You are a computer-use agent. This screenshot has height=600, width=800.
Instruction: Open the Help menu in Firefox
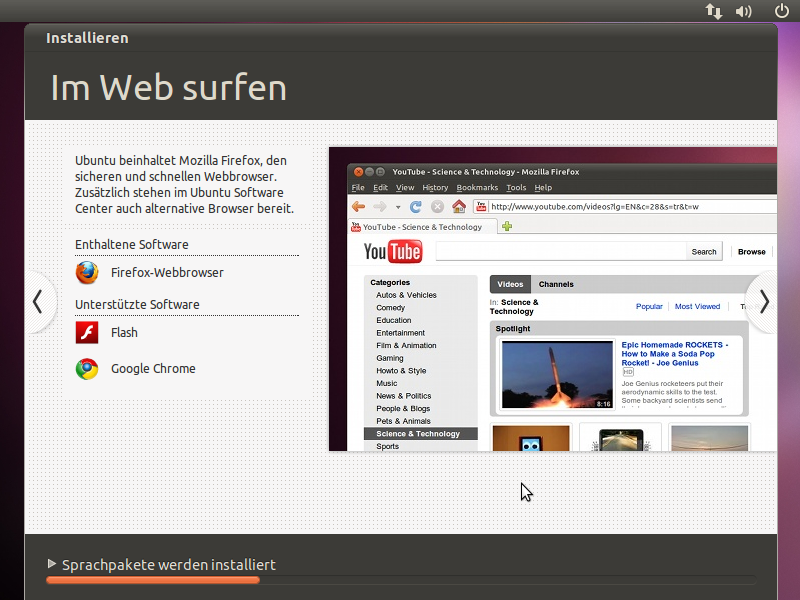click(x=543, y=188)
